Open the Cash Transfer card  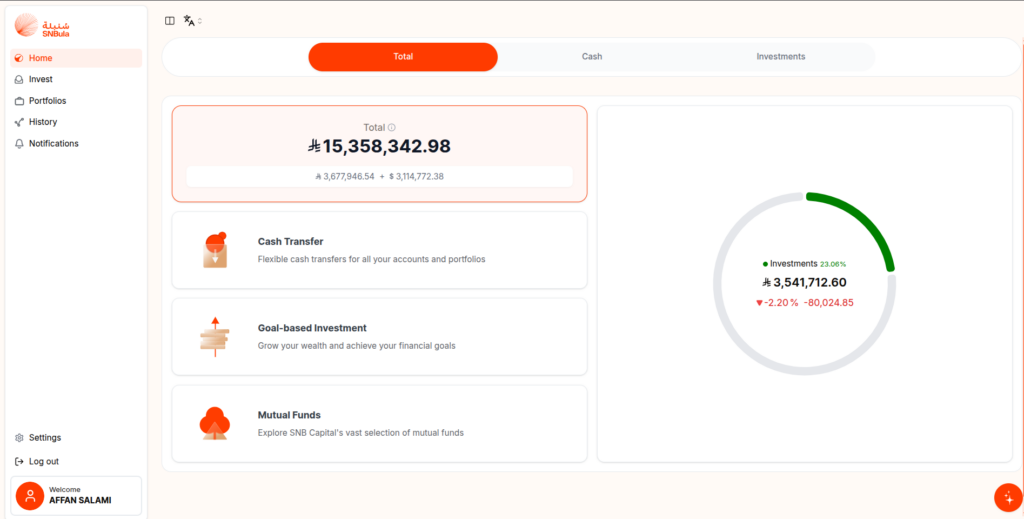pos(379,250)
